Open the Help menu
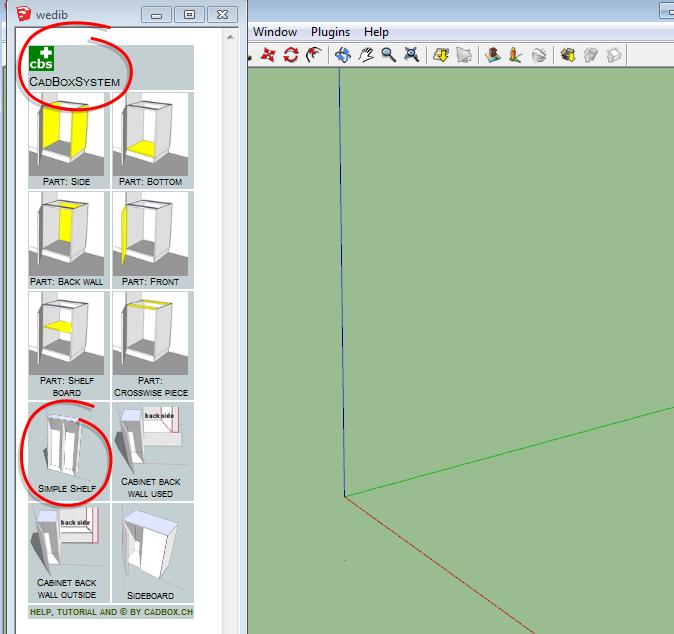Image resolution: width=674 pixels, height=634 pixels. click(x=376, y=32)
